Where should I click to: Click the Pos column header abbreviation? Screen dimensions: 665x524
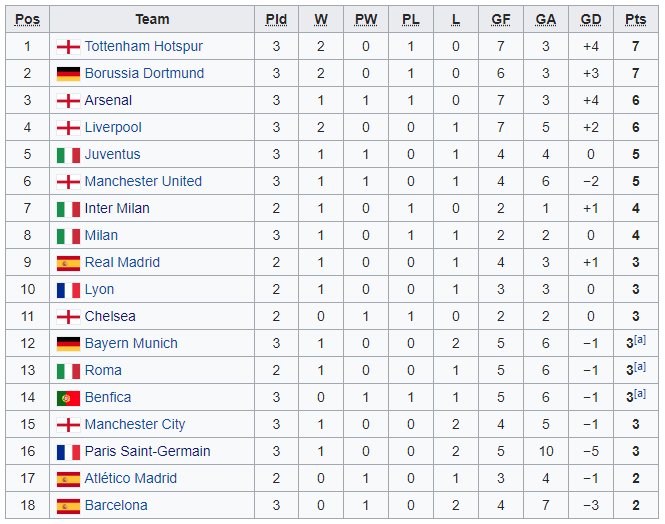coord(28,20)
